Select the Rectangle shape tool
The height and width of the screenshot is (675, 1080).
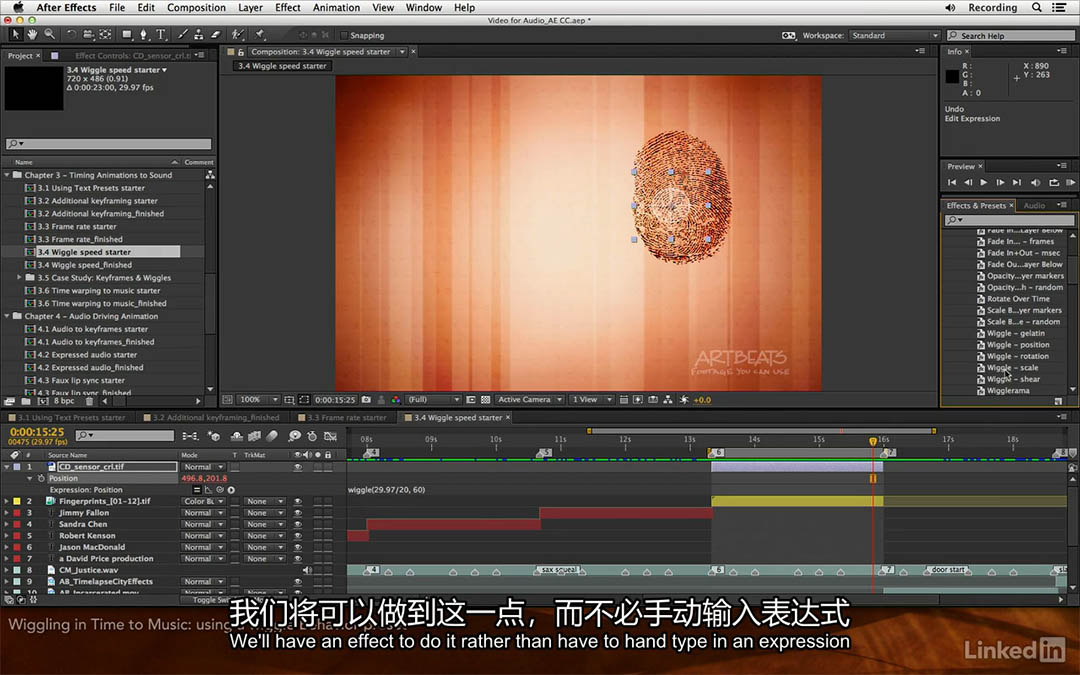click(x=127, y=34)
